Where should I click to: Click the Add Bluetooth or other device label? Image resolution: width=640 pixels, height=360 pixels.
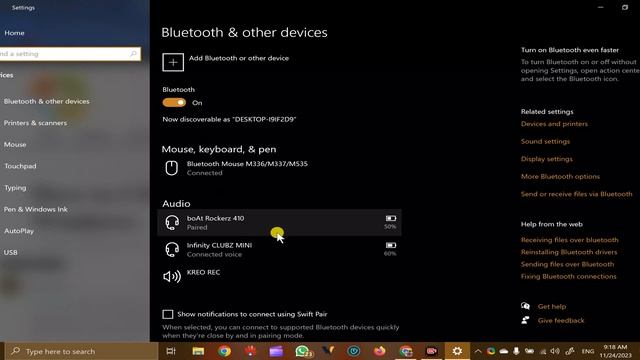[x=239, y=58]
